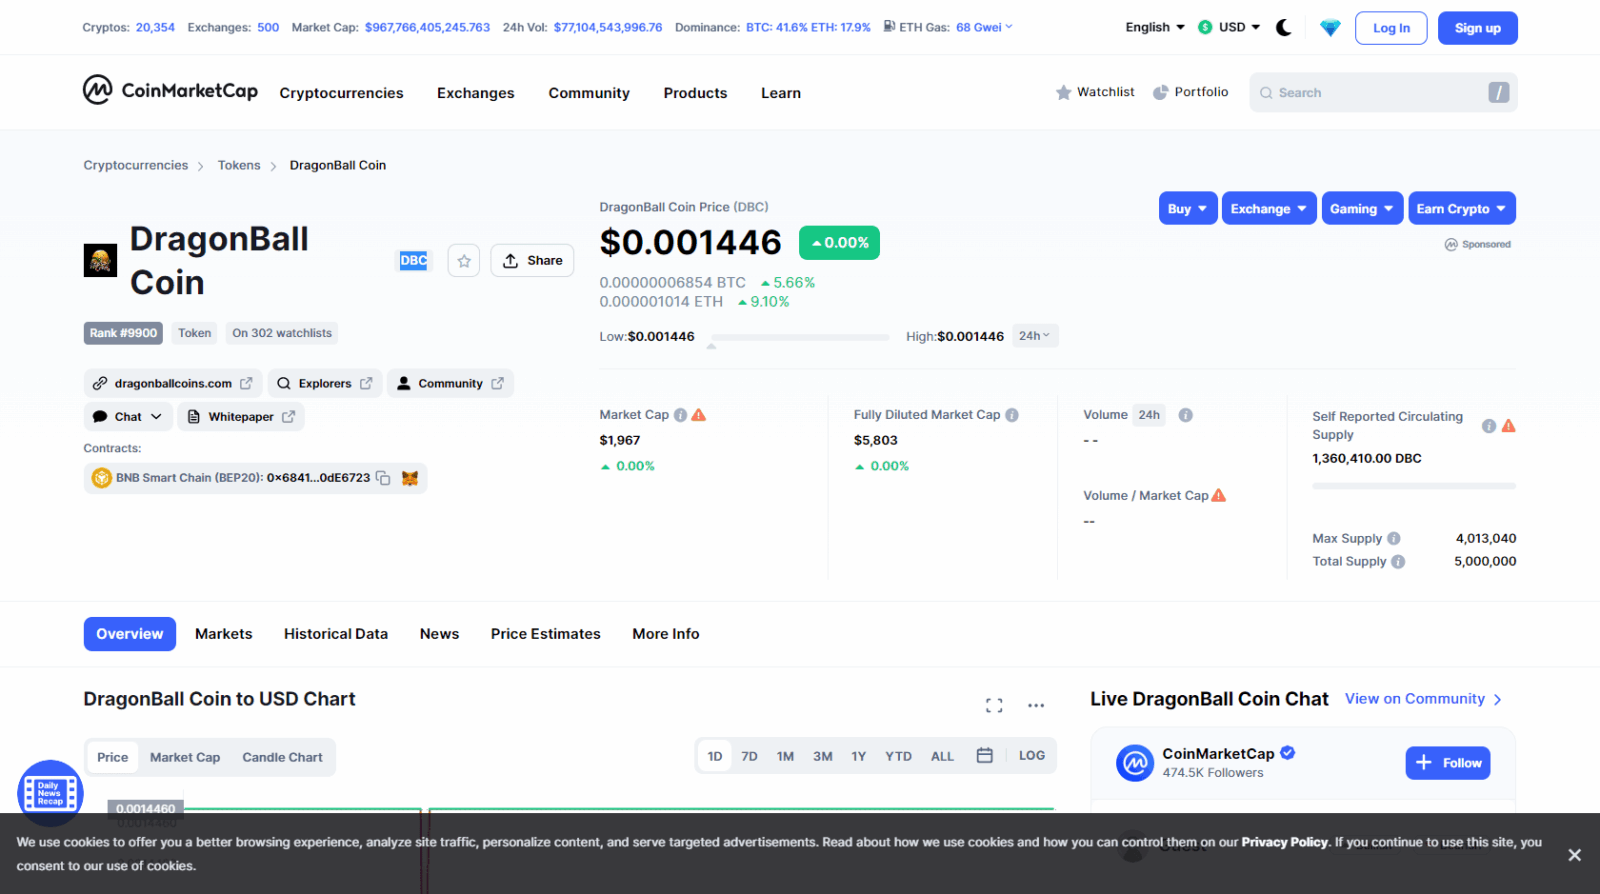Select Candle Chart view
Viewport: 1600px width, 894px height.
coord(282,757)
